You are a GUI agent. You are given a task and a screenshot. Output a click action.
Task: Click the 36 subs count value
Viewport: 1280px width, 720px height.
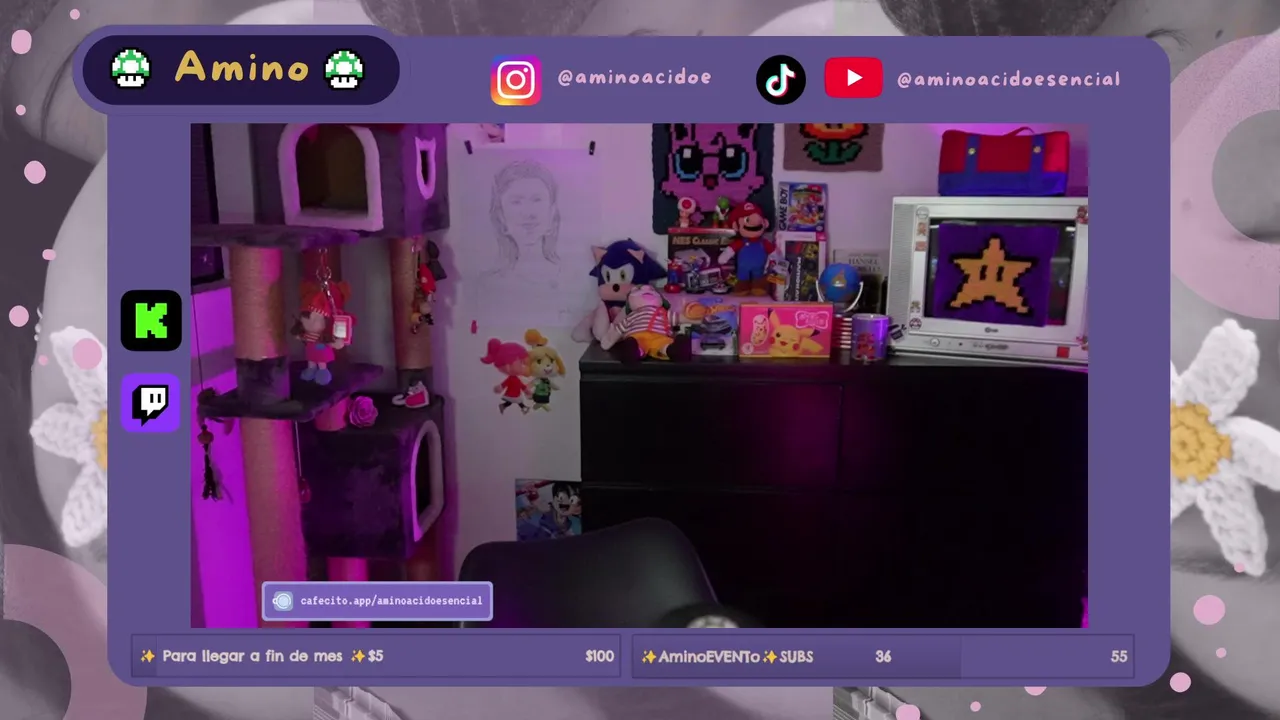(x=883, y=657)
